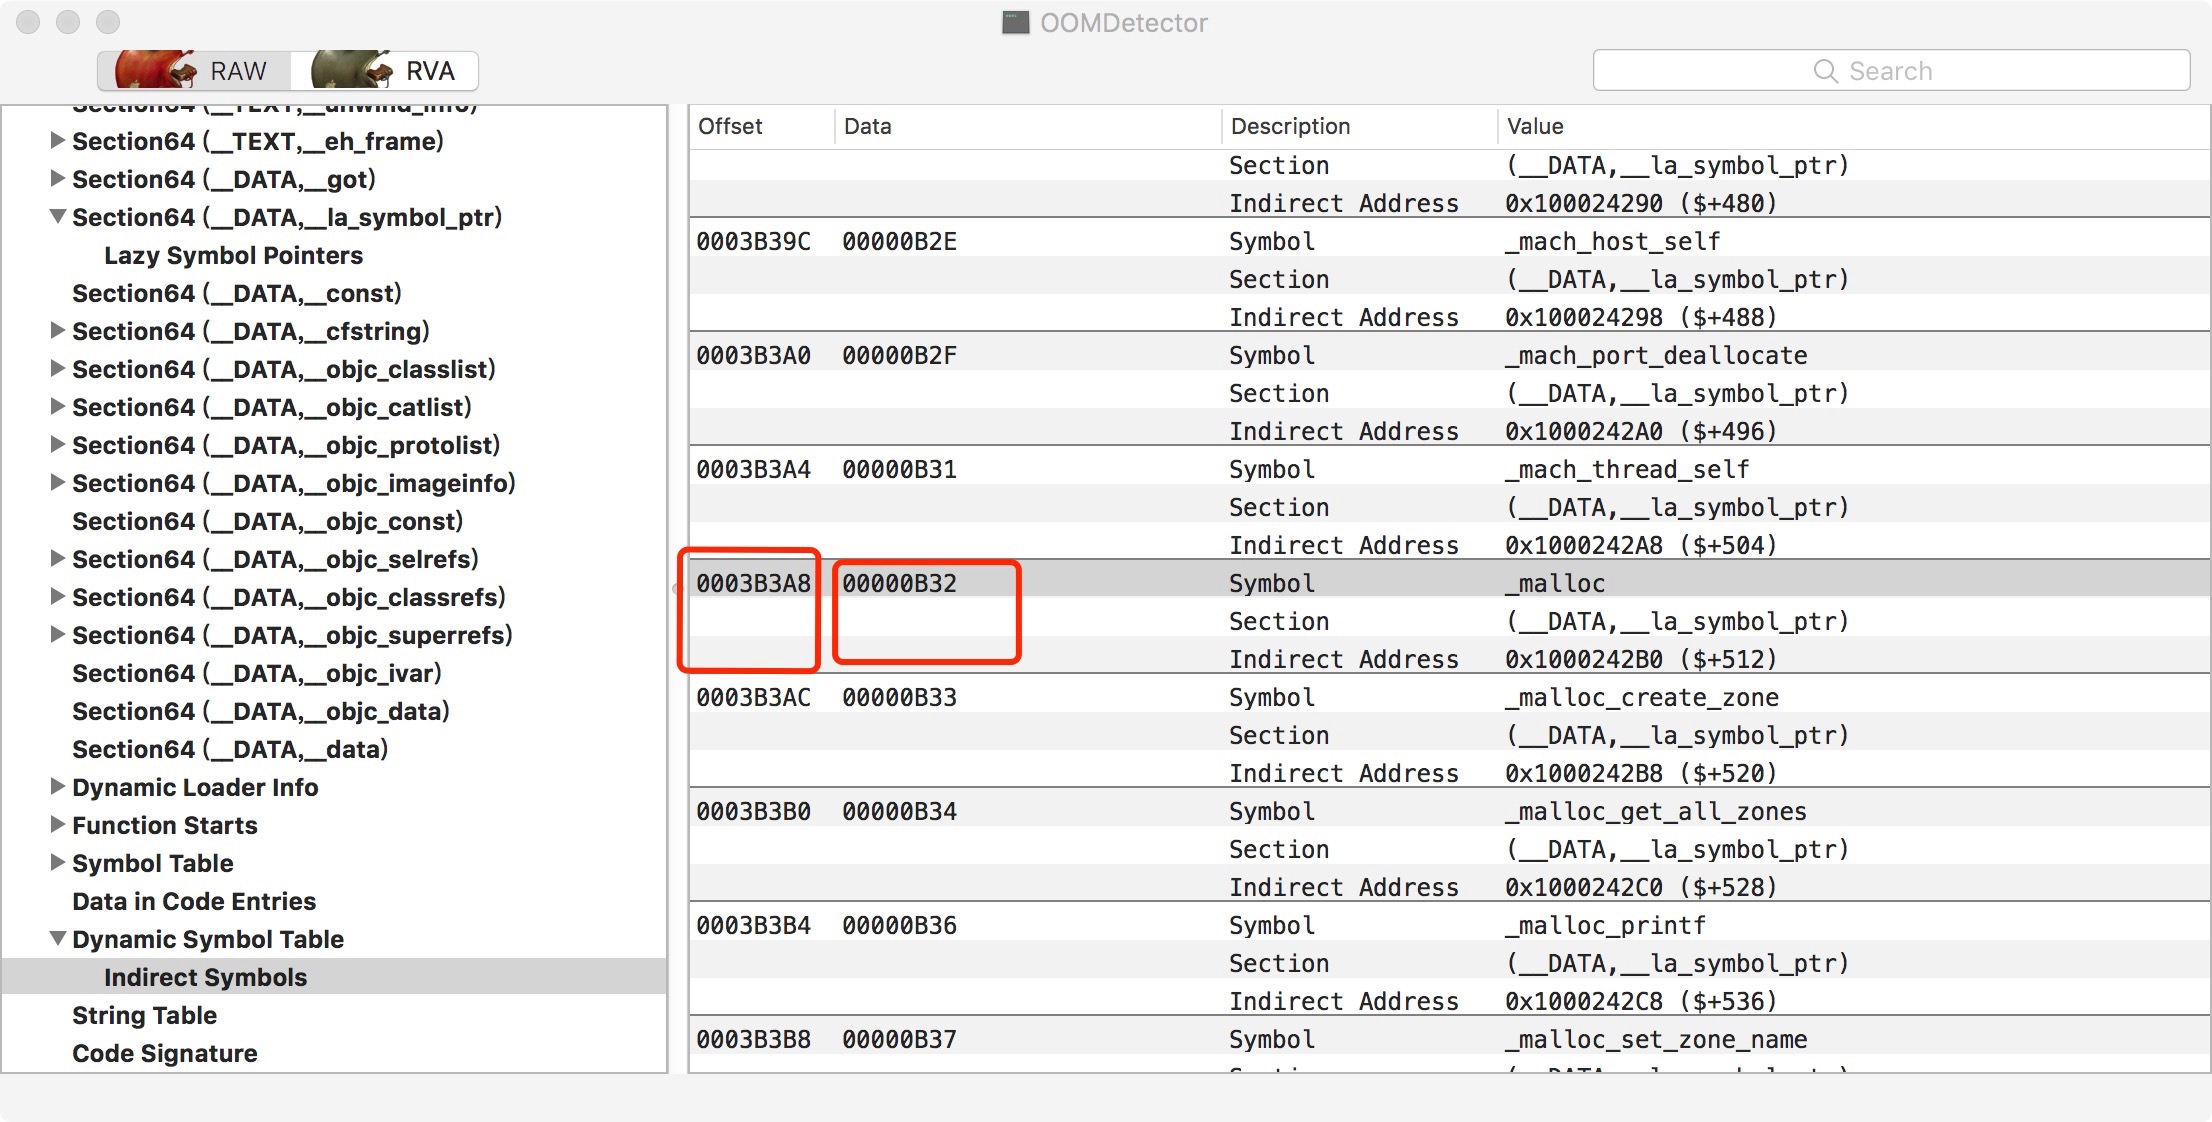Click the OOMDetector title document icon
The height and width of the screenshot is (1122, 2212).
tap(1015, 22)
